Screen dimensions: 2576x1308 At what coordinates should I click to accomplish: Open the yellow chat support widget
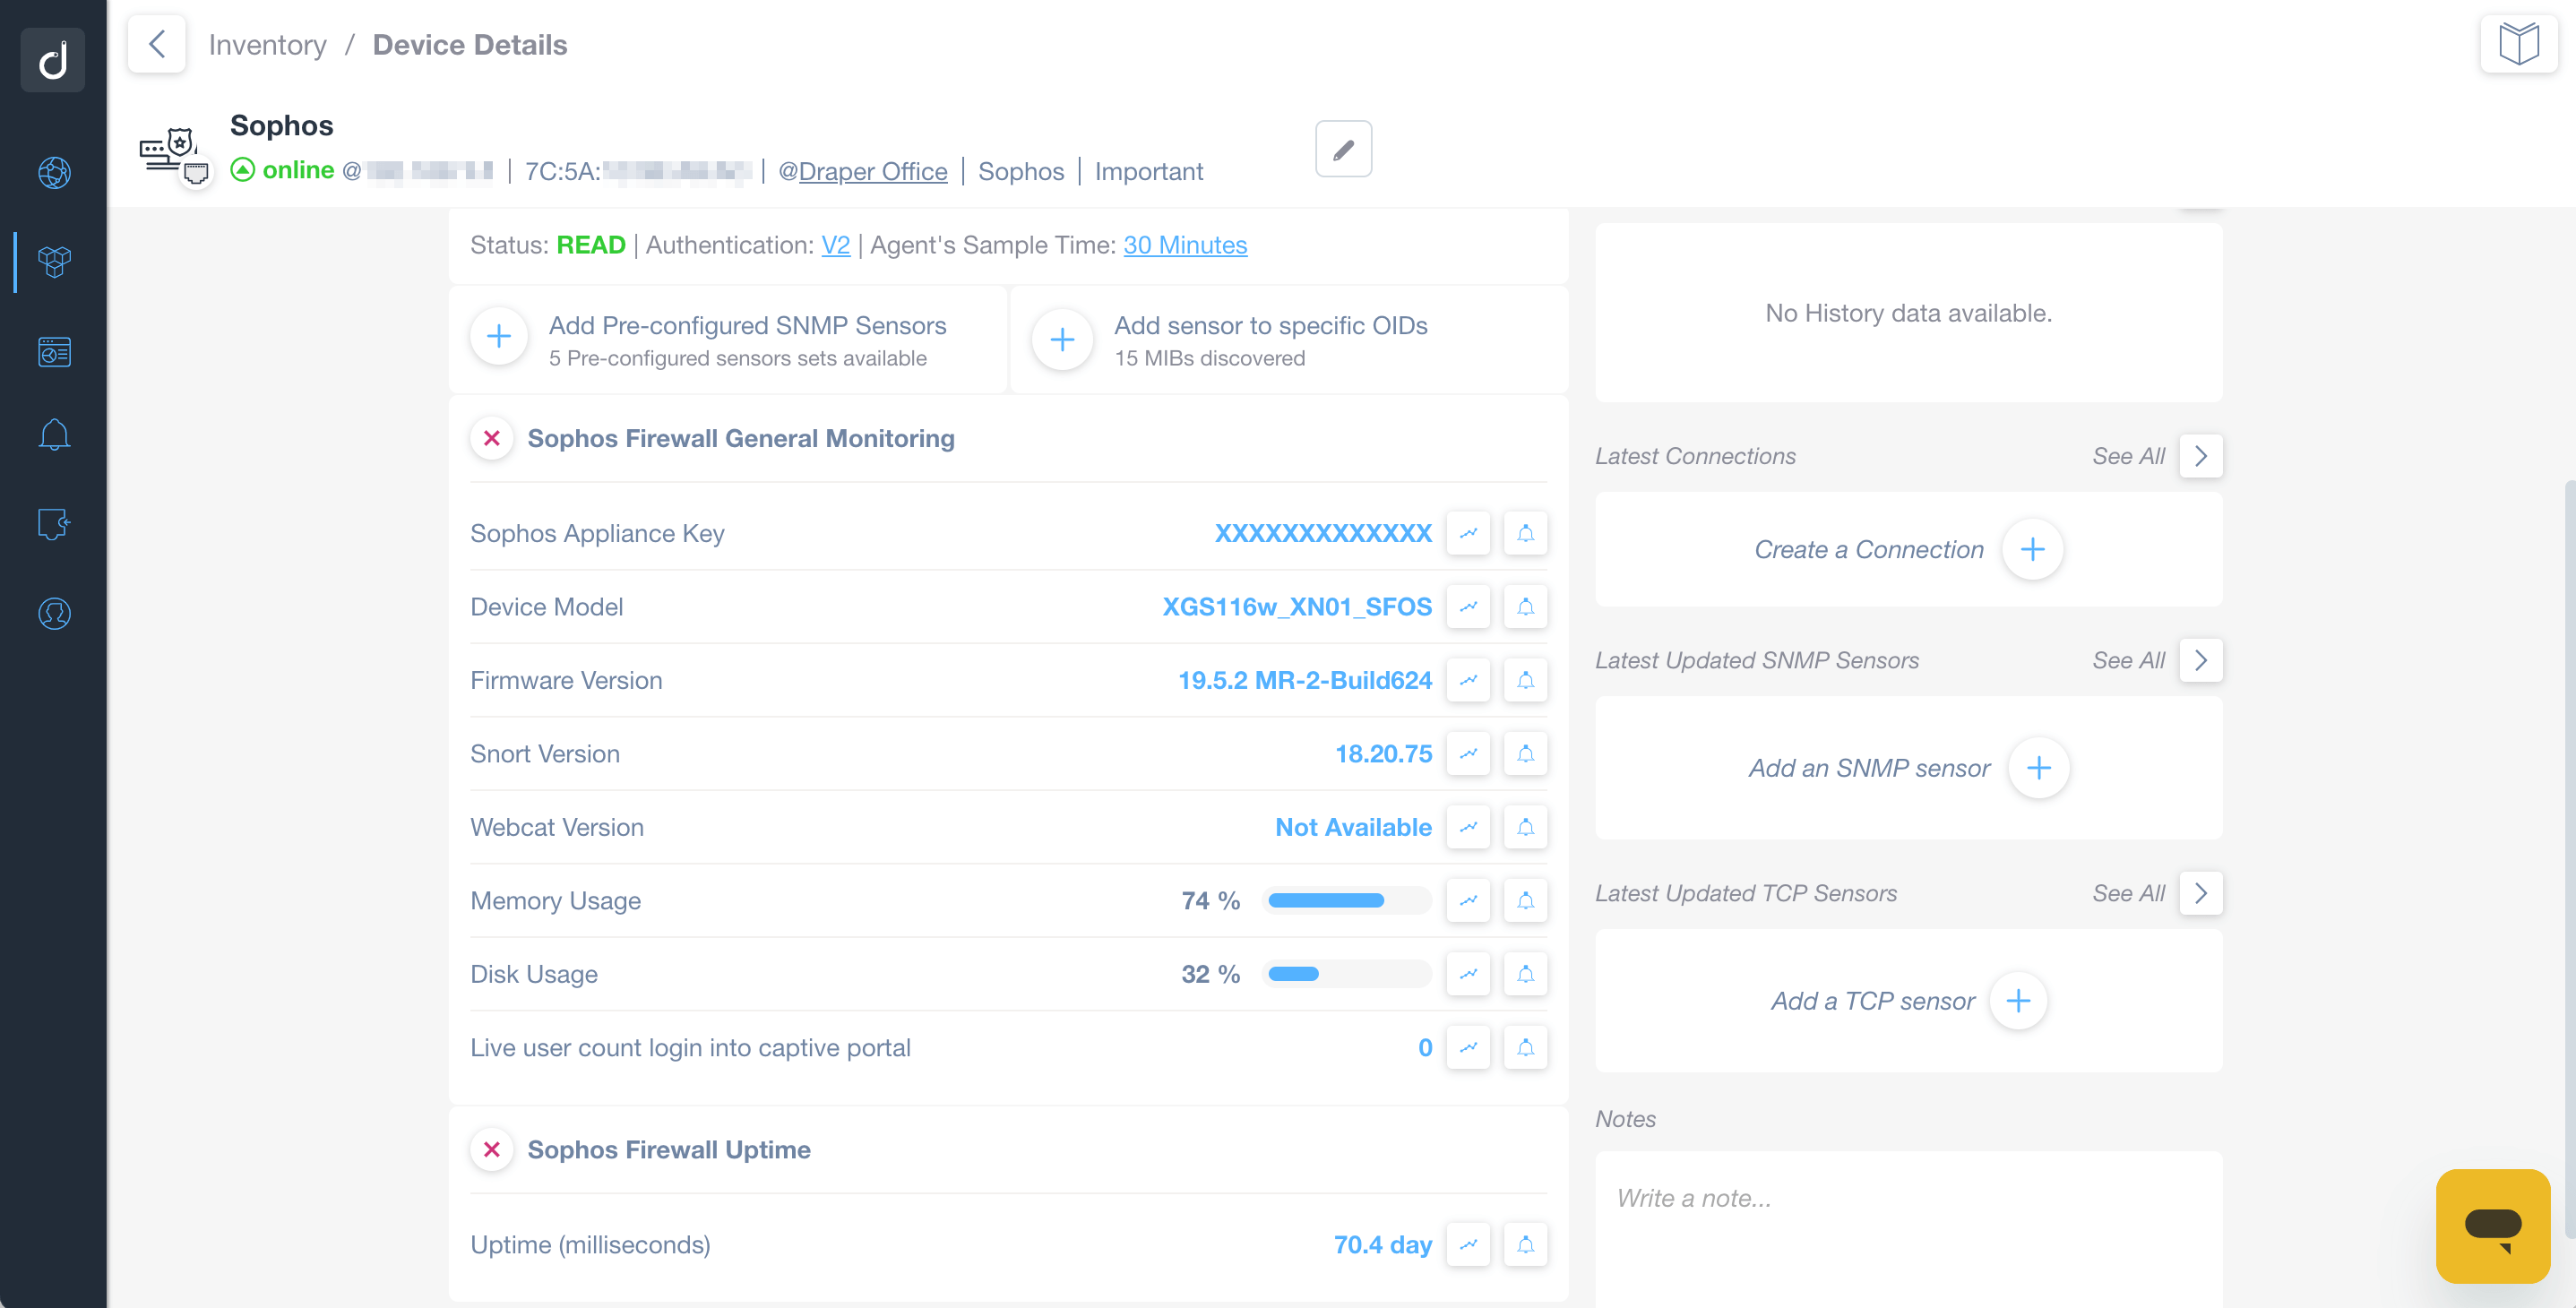pyautogui.click(x=2493, y=1226)
